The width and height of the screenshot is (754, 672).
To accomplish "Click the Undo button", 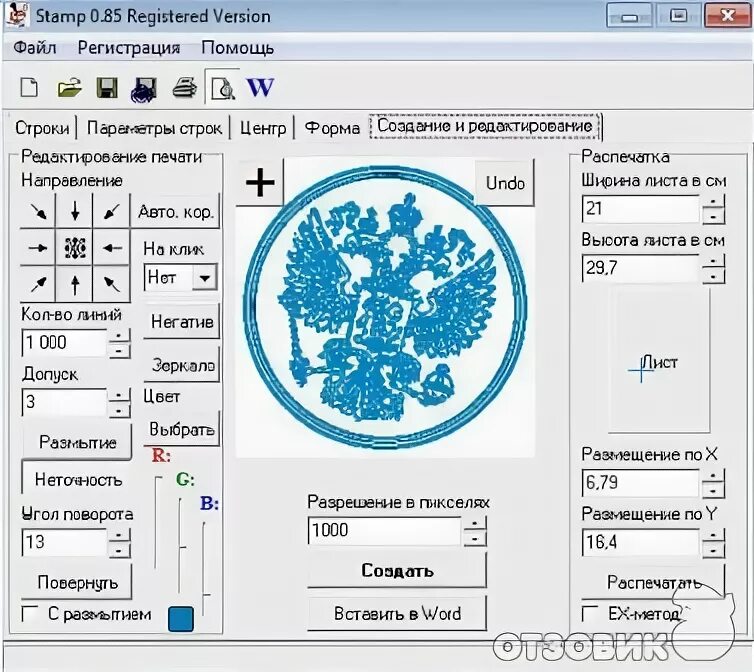I will (505, 183).
